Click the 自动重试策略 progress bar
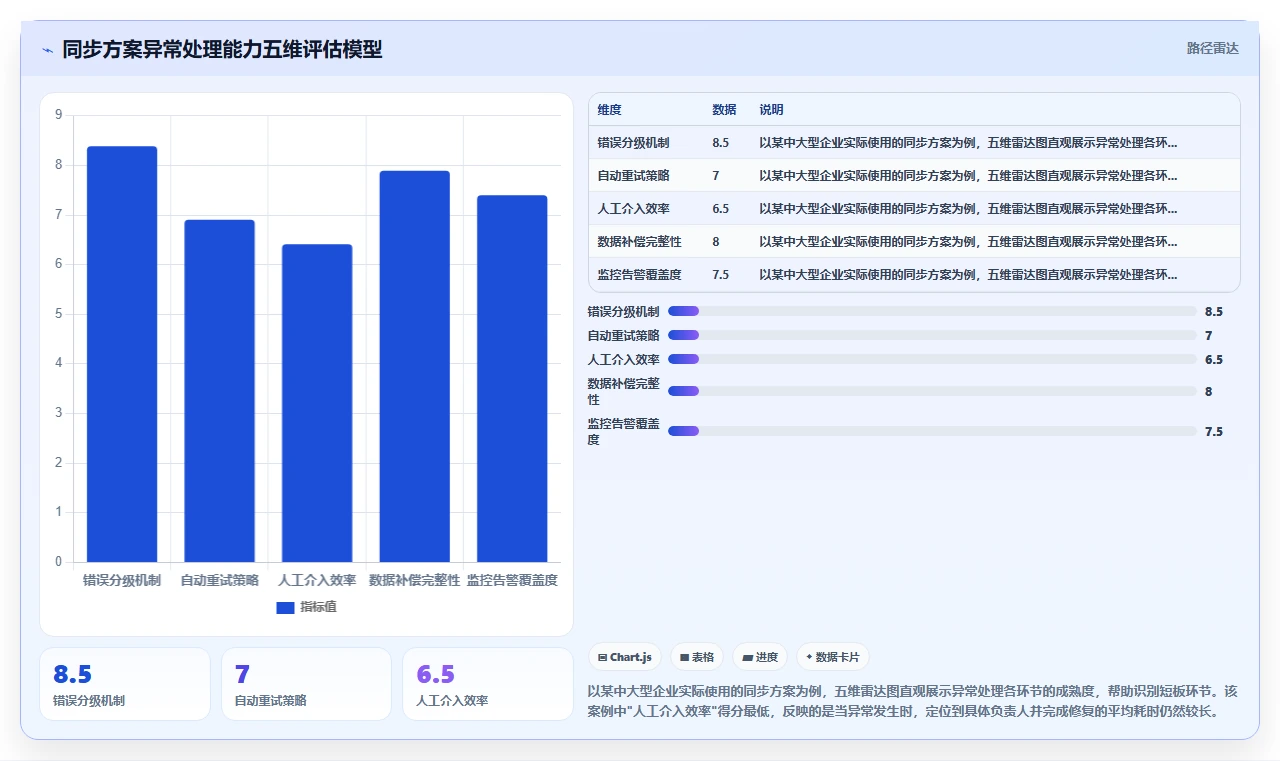1280x761 pixels. 932,335
